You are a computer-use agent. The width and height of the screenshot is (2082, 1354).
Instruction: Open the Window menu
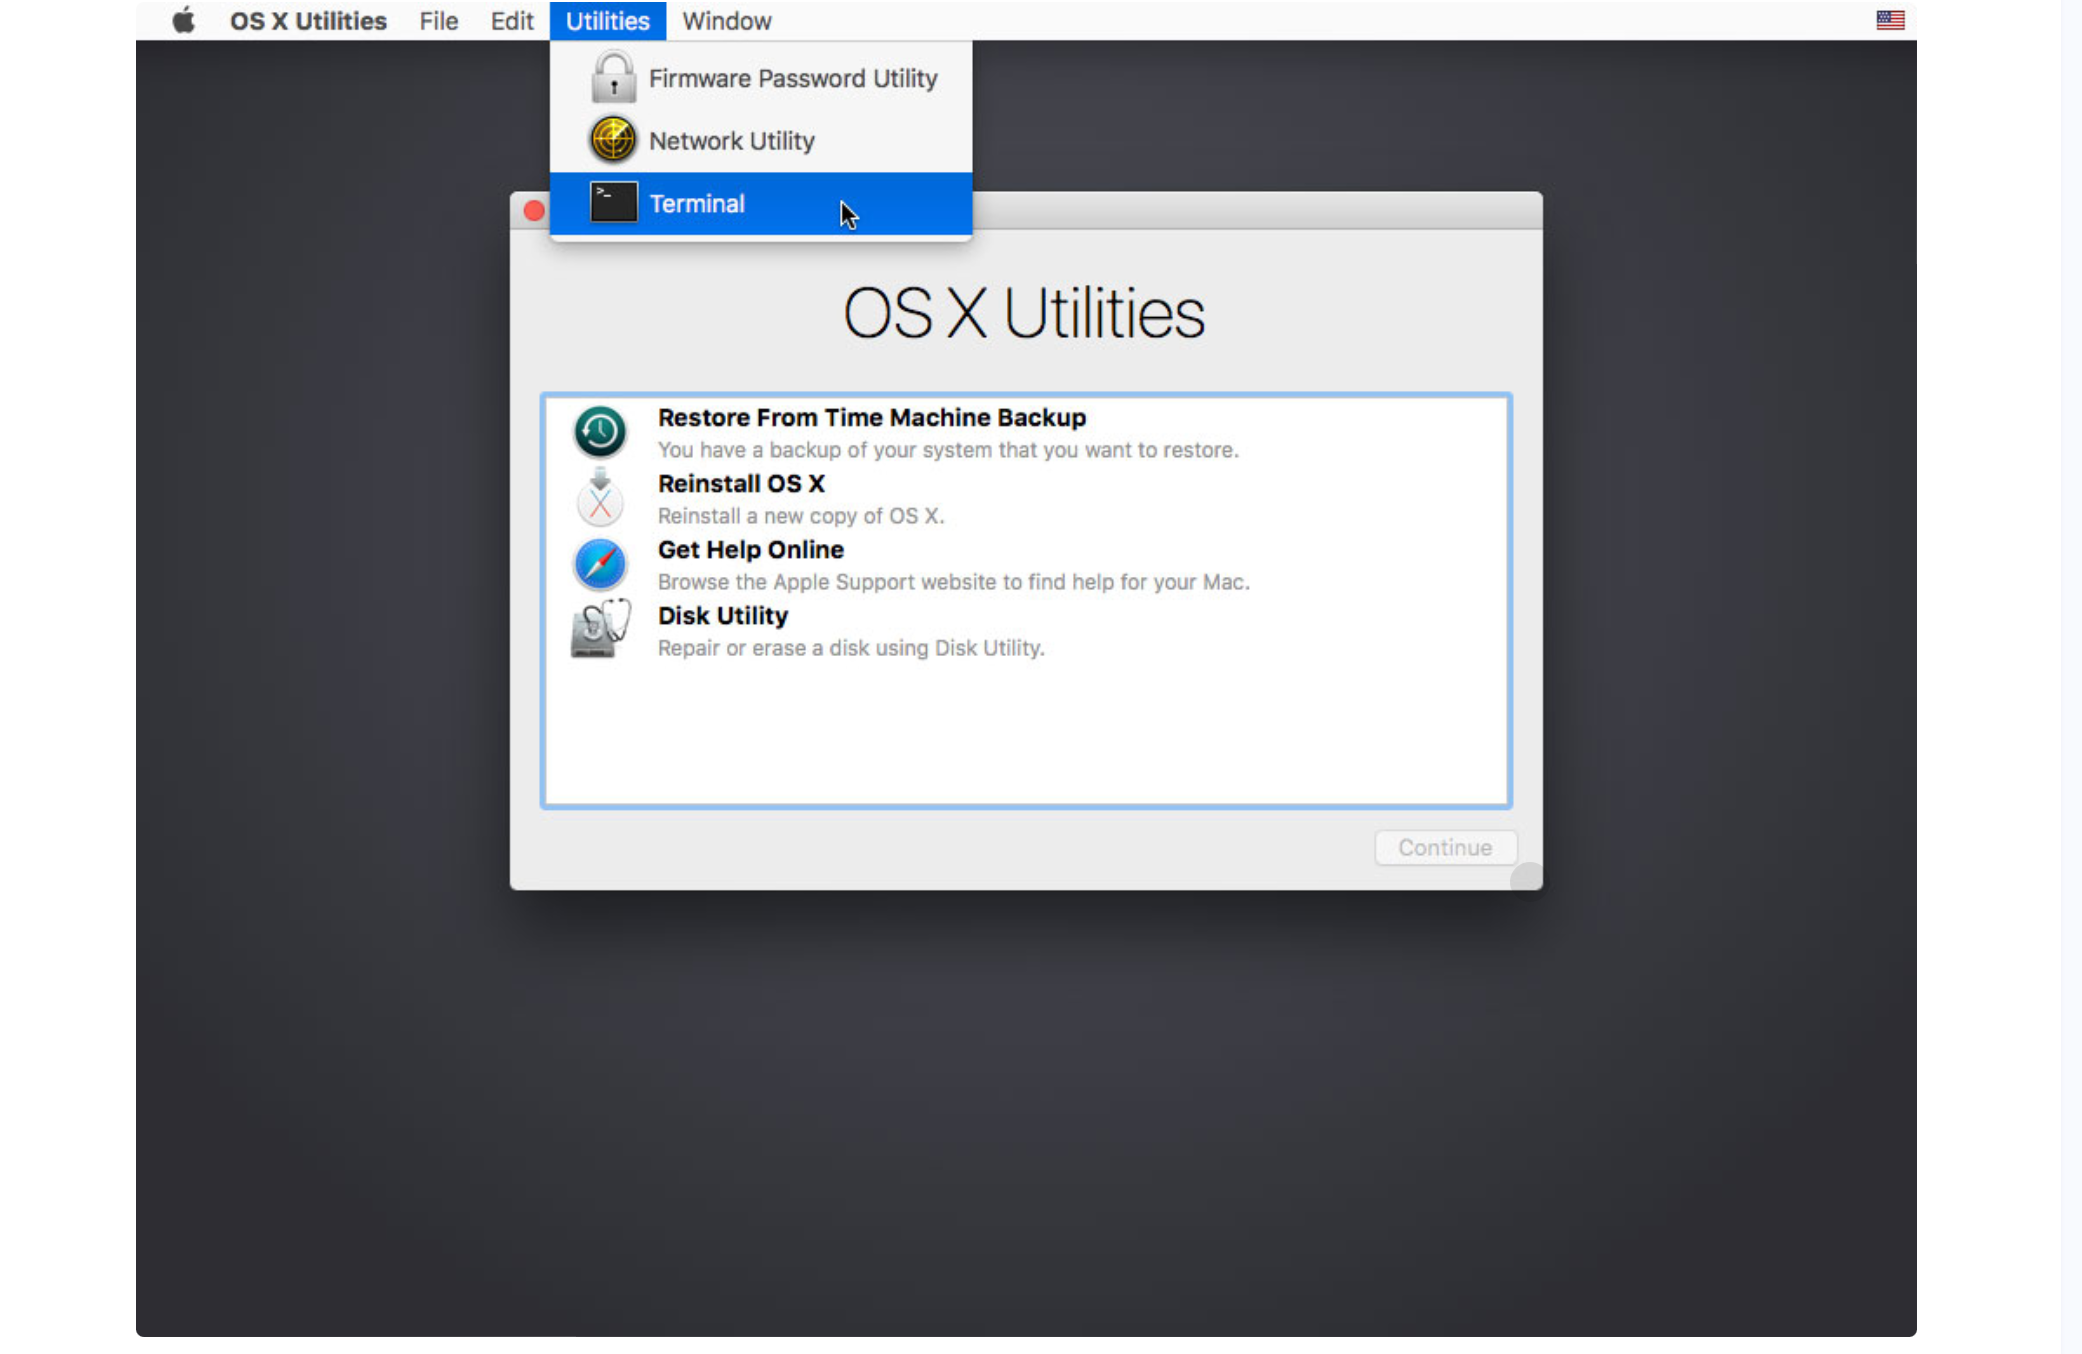(726, 21)
